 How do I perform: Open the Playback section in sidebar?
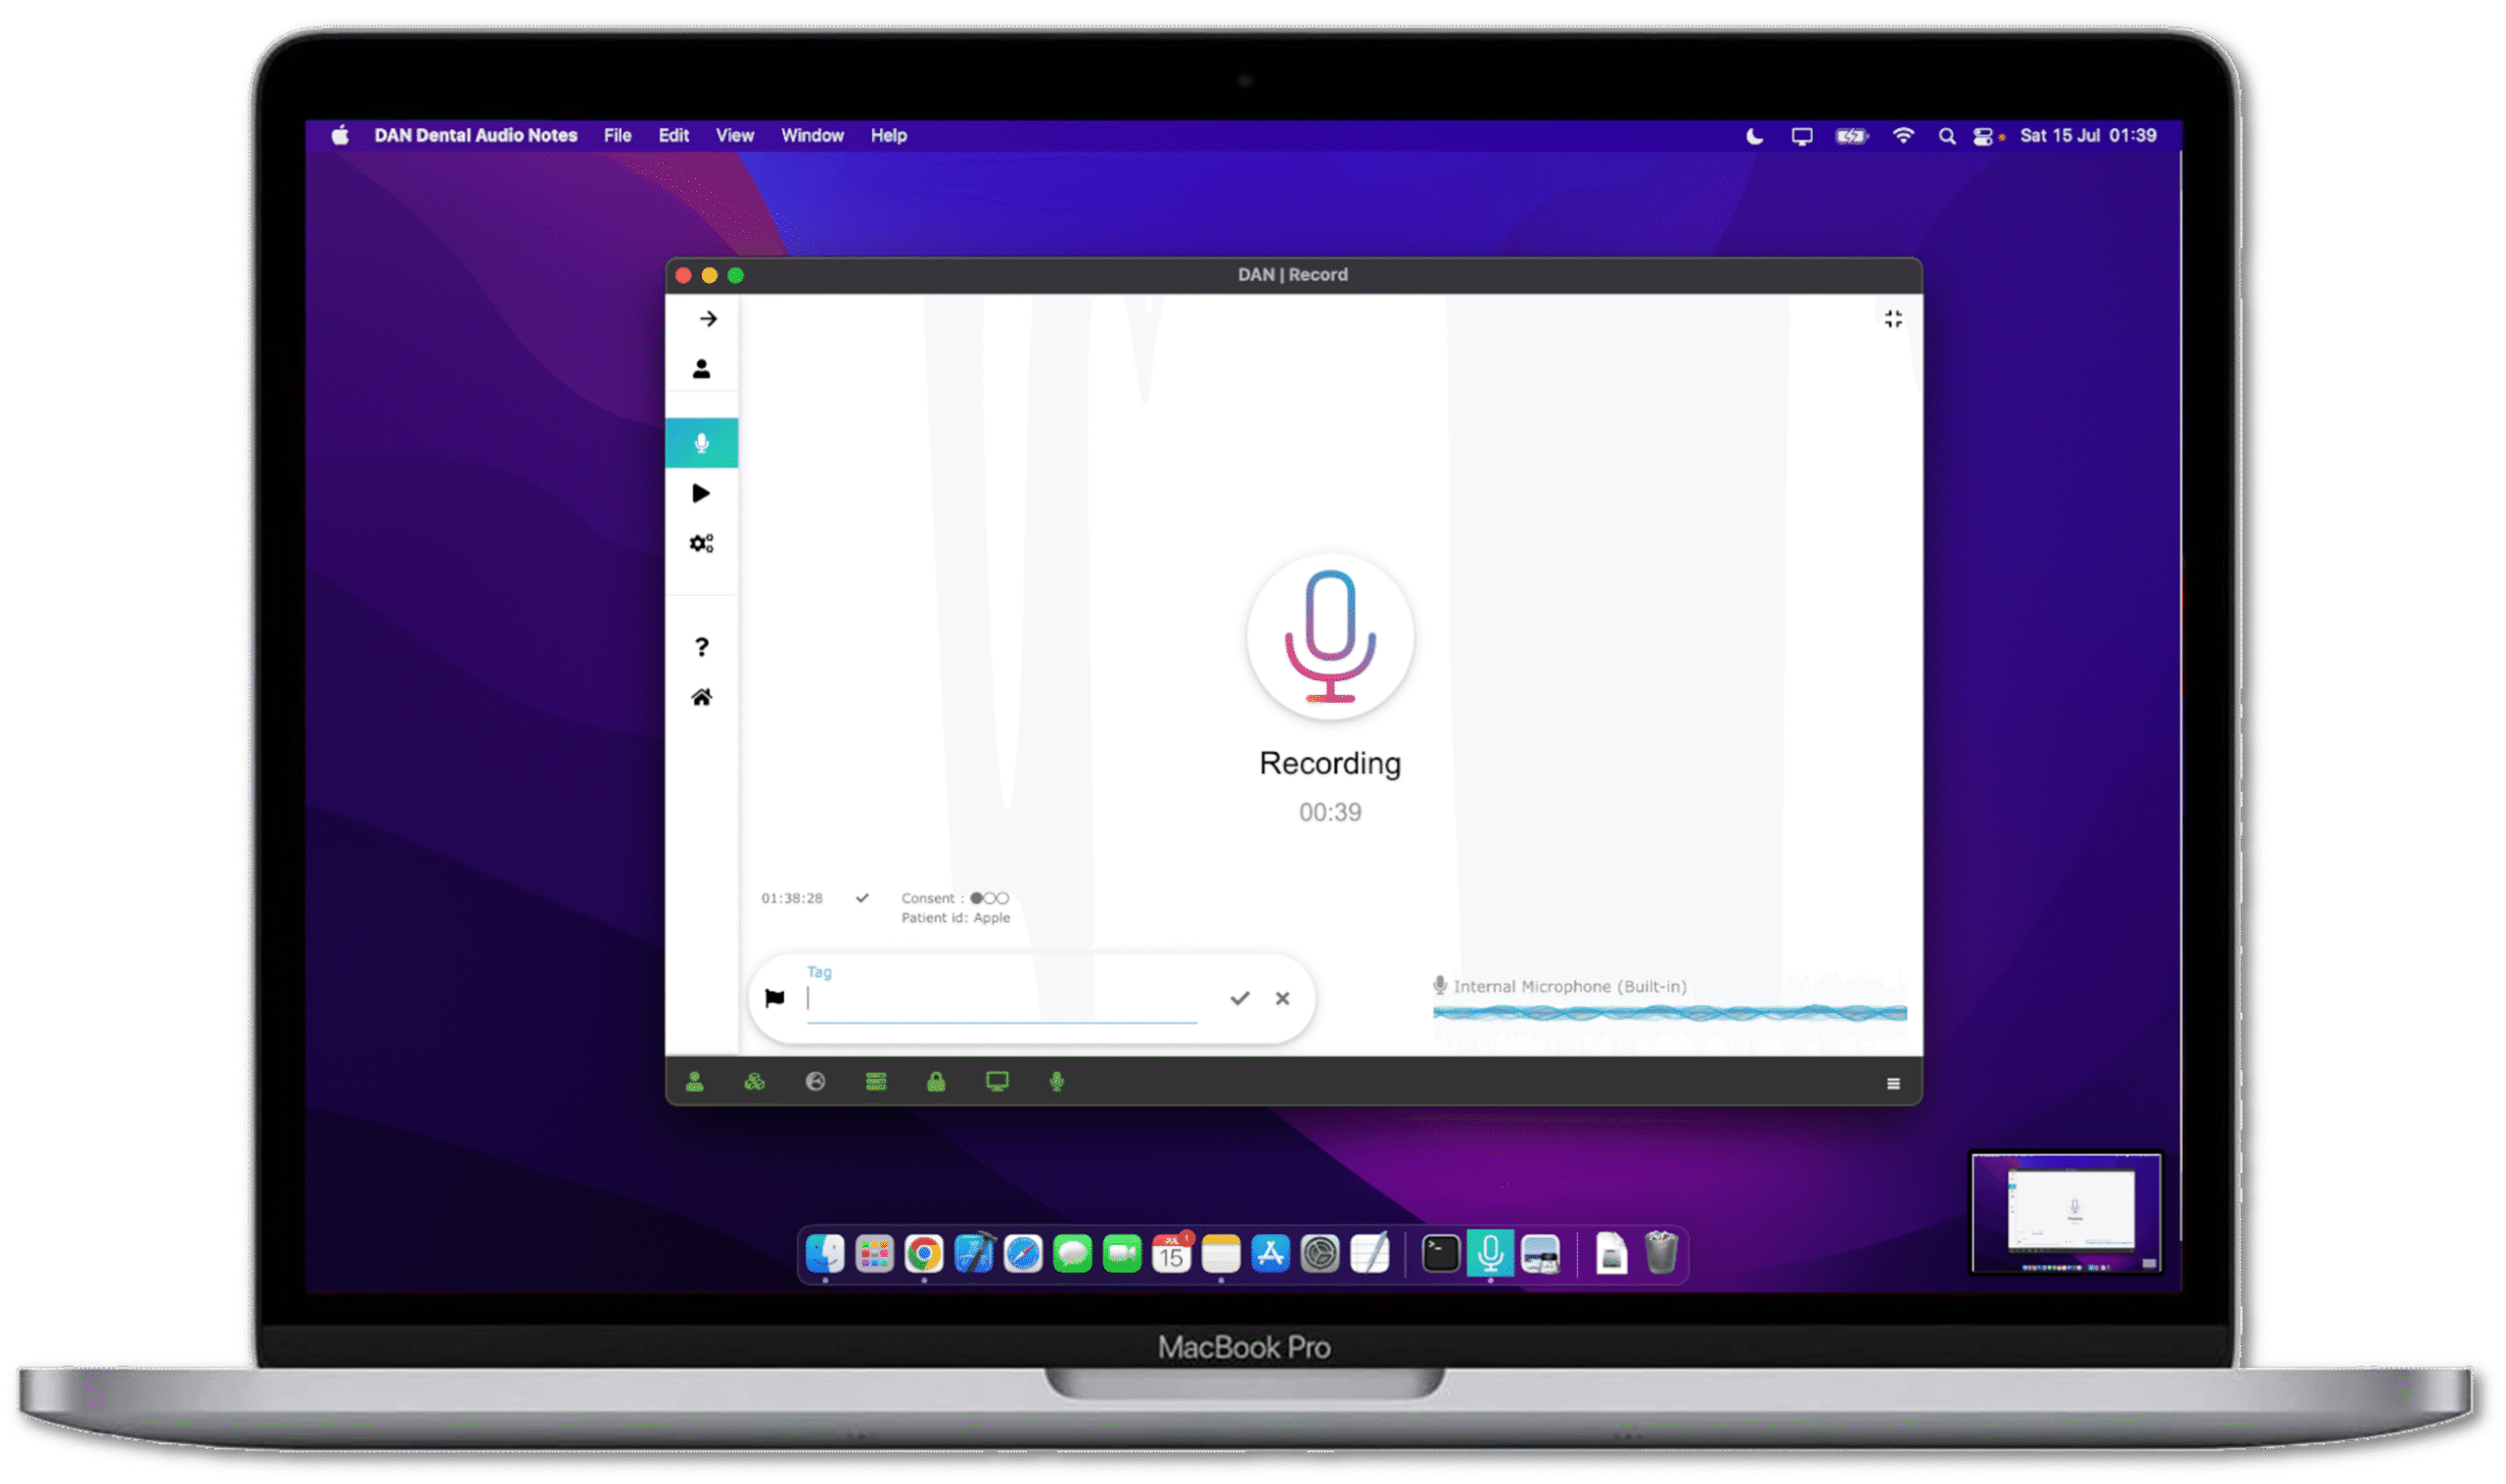[x=701, y=493]
